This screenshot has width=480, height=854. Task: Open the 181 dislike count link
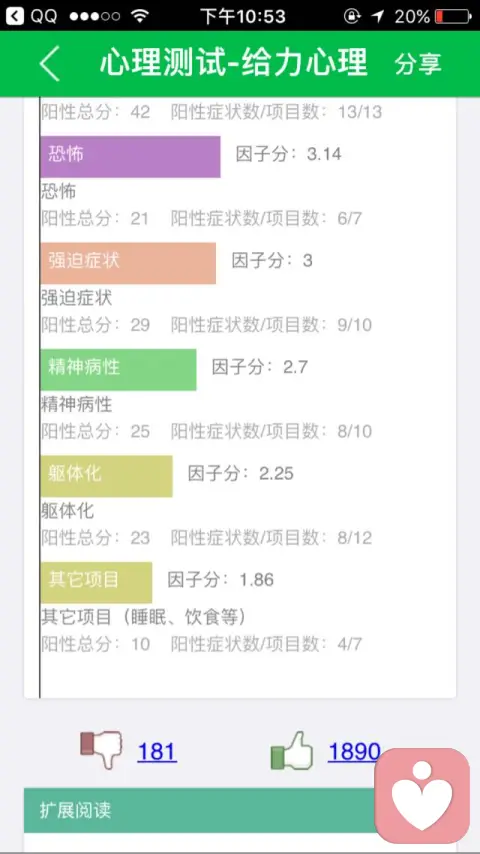157,752
